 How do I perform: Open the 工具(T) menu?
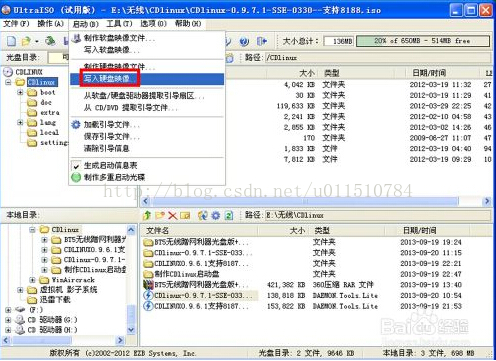click(119, 24)
